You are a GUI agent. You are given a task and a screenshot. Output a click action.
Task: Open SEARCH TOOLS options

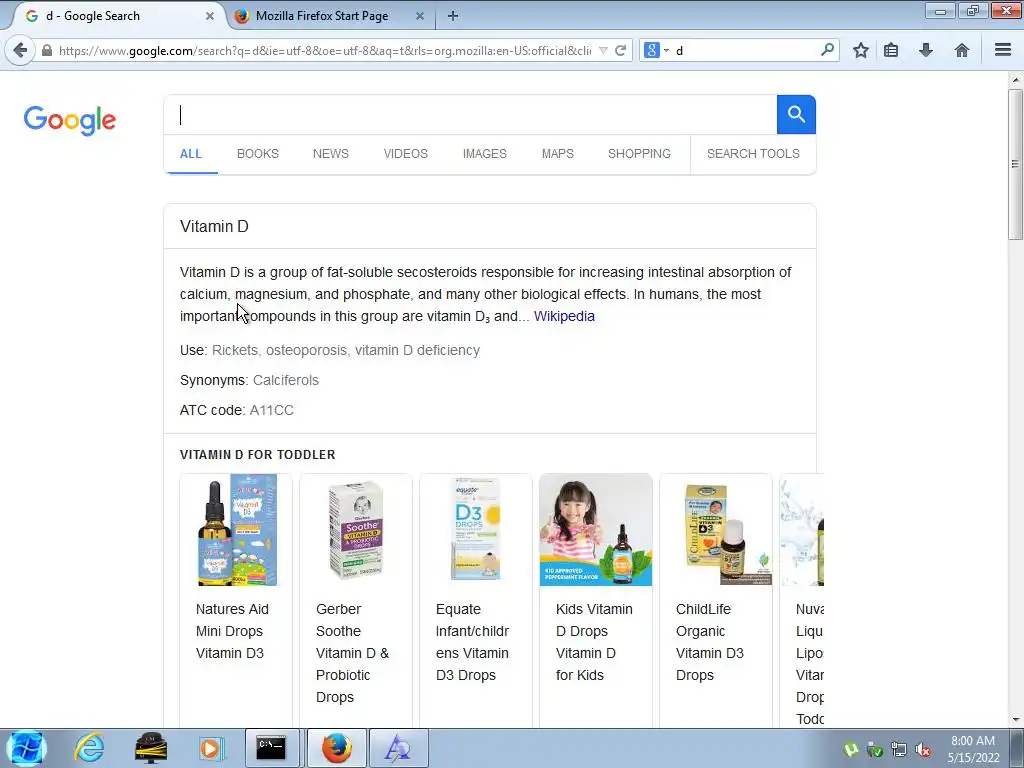[753, 153]
